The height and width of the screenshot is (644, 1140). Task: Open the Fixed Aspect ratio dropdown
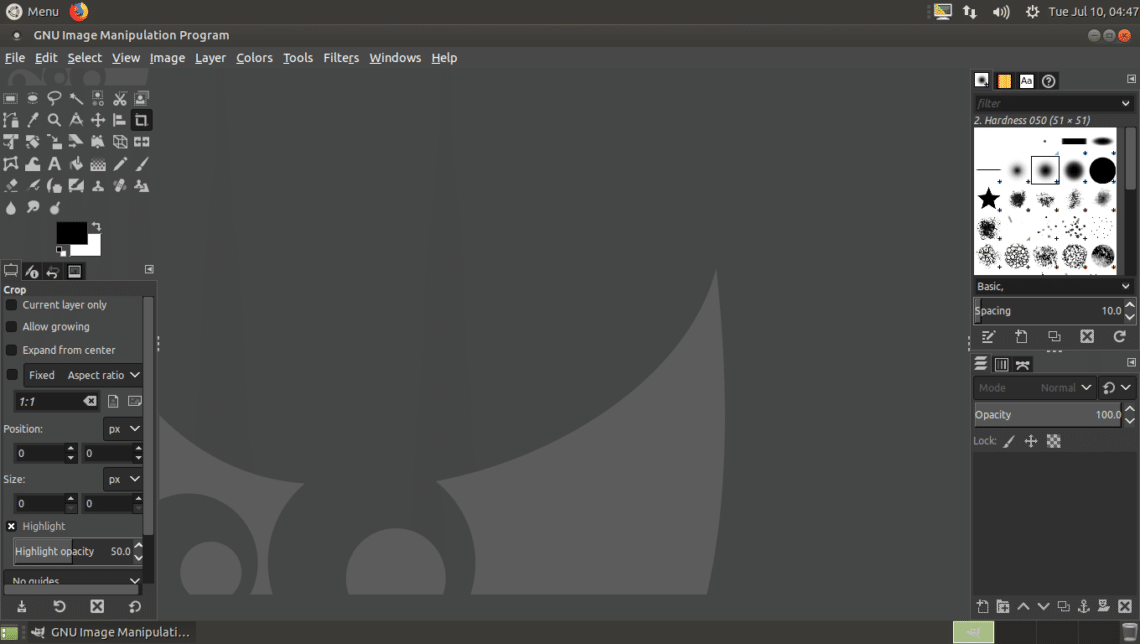pos(82,375)
